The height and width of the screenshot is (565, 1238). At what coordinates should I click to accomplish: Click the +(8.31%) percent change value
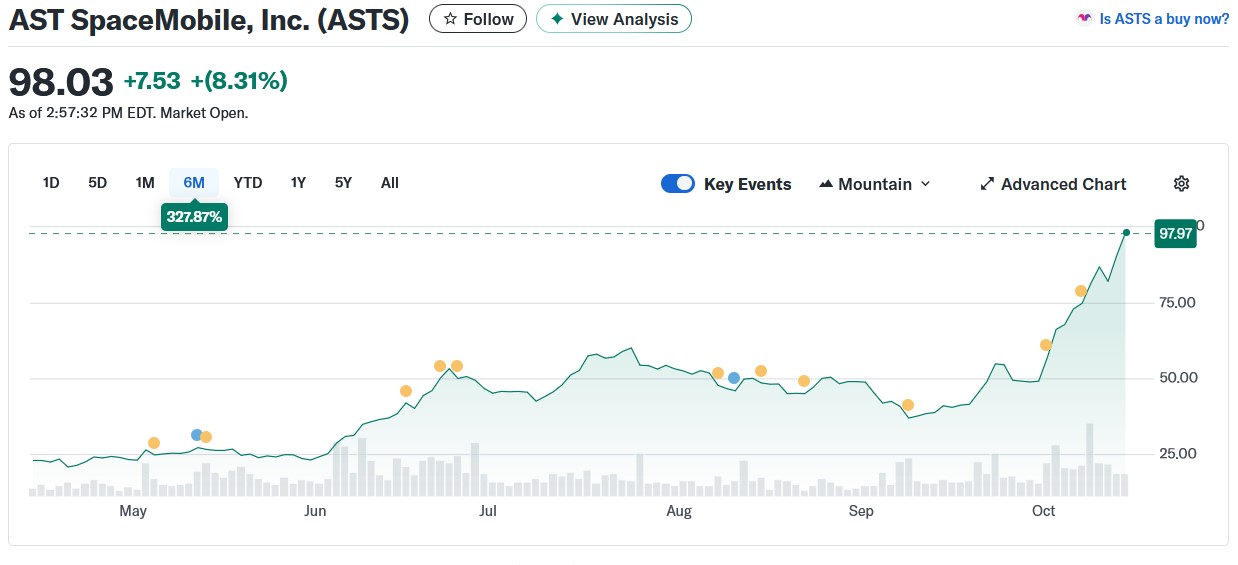(239, 81)
